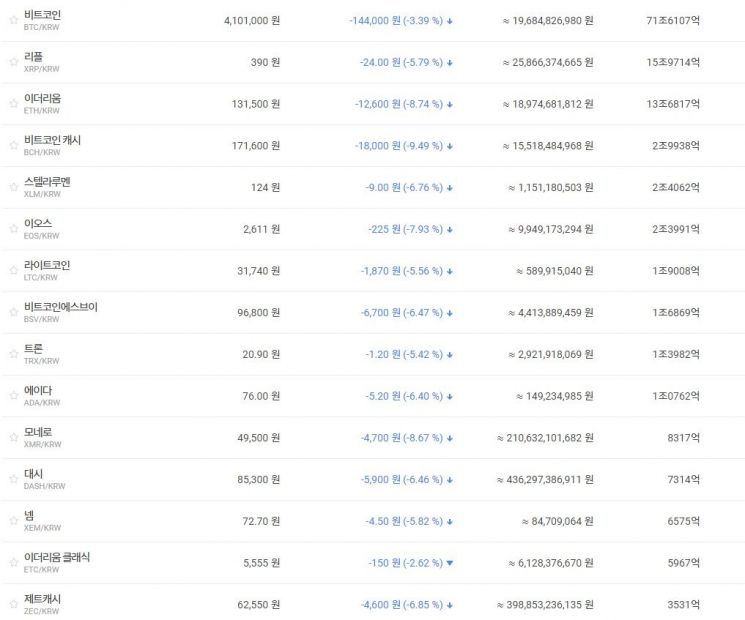This screenshot has width=745, height=620.
Task: Click the star beside 이오스 EOS/KRW
Action: [x=13, y=229]
